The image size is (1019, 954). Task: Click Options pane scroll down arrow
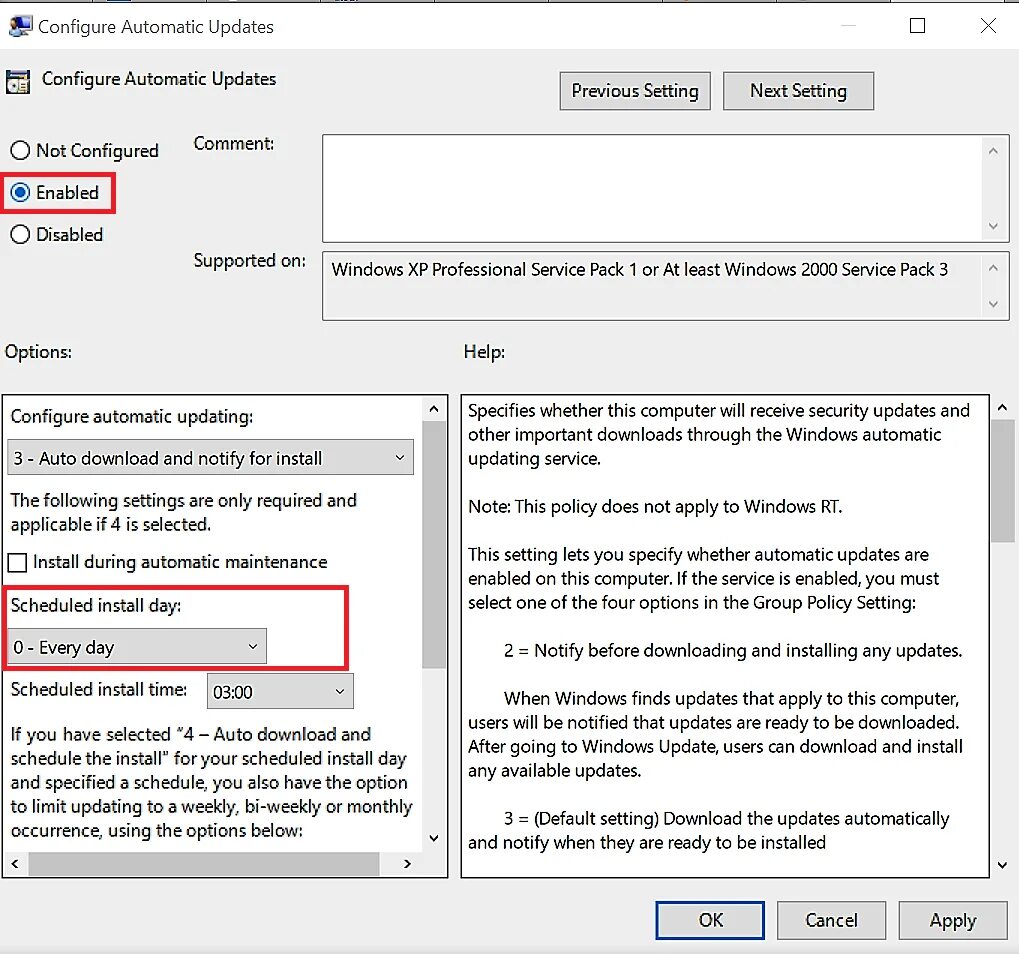click(x=434, y=838)
